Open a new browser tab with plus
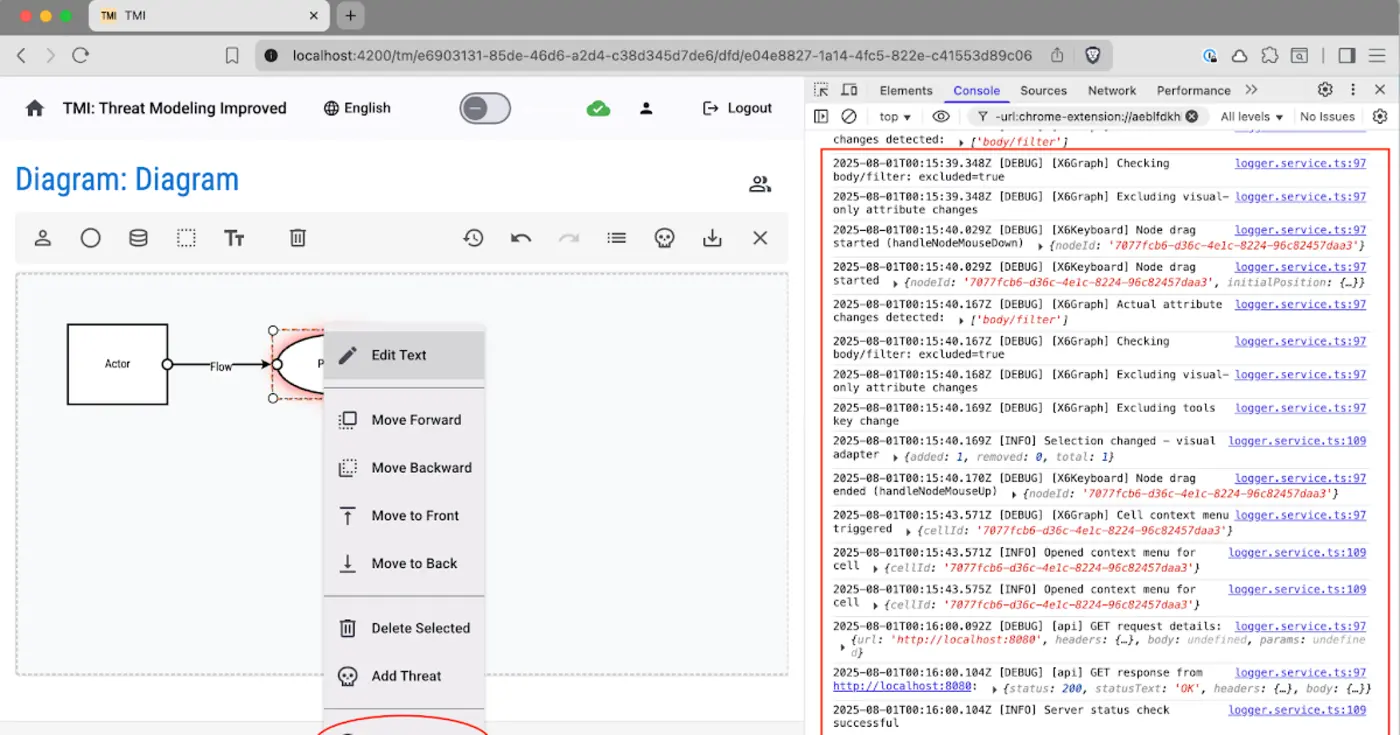The height and width of the screenshot is (735, 1400). (x=350, y=16)
